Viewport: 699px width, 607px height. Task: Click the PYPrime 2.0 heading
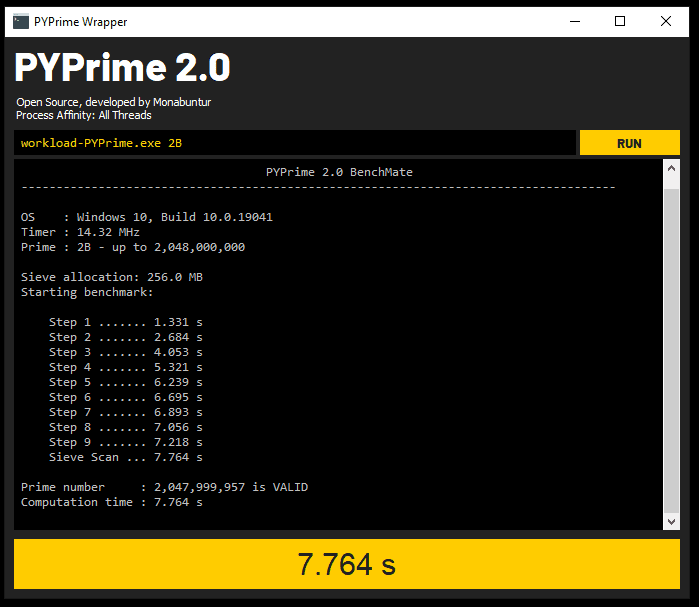pos(123,67)
